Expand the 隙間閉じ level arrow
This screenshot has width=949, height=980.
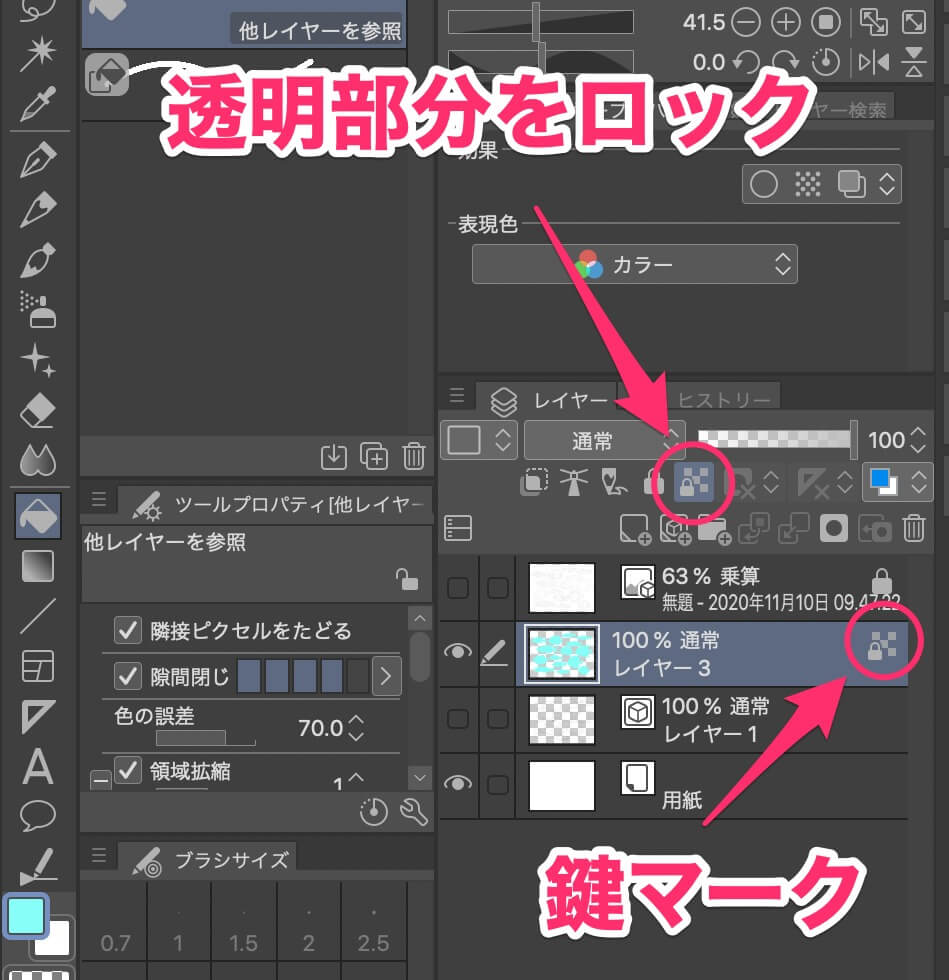(386, 677)
